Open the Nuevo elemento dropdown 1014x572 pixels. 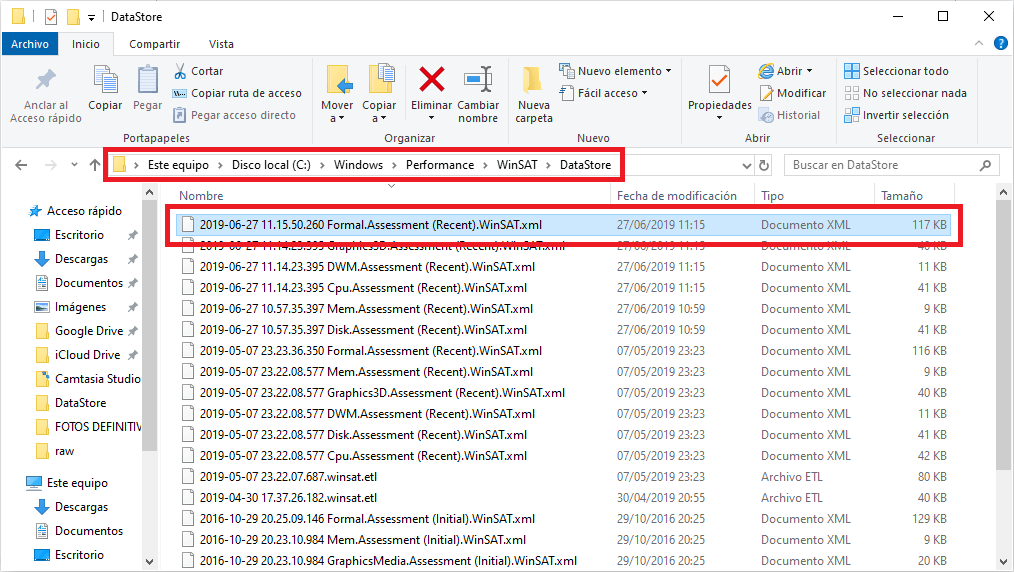pyautogui.click(x=615, y=71)
